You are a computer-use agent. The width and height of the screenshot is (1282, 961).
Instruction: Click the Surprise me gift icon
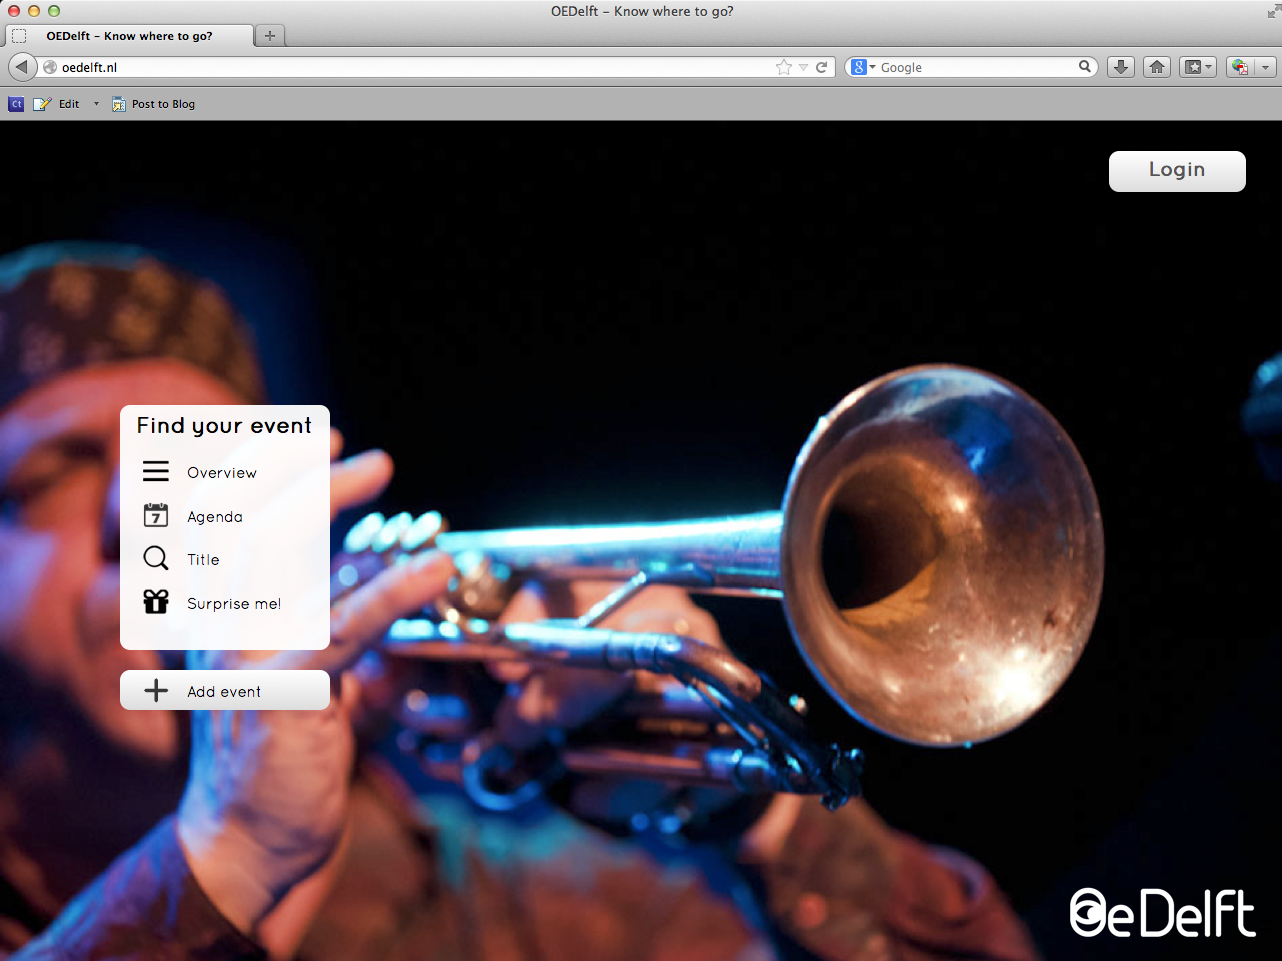point(156,602)
